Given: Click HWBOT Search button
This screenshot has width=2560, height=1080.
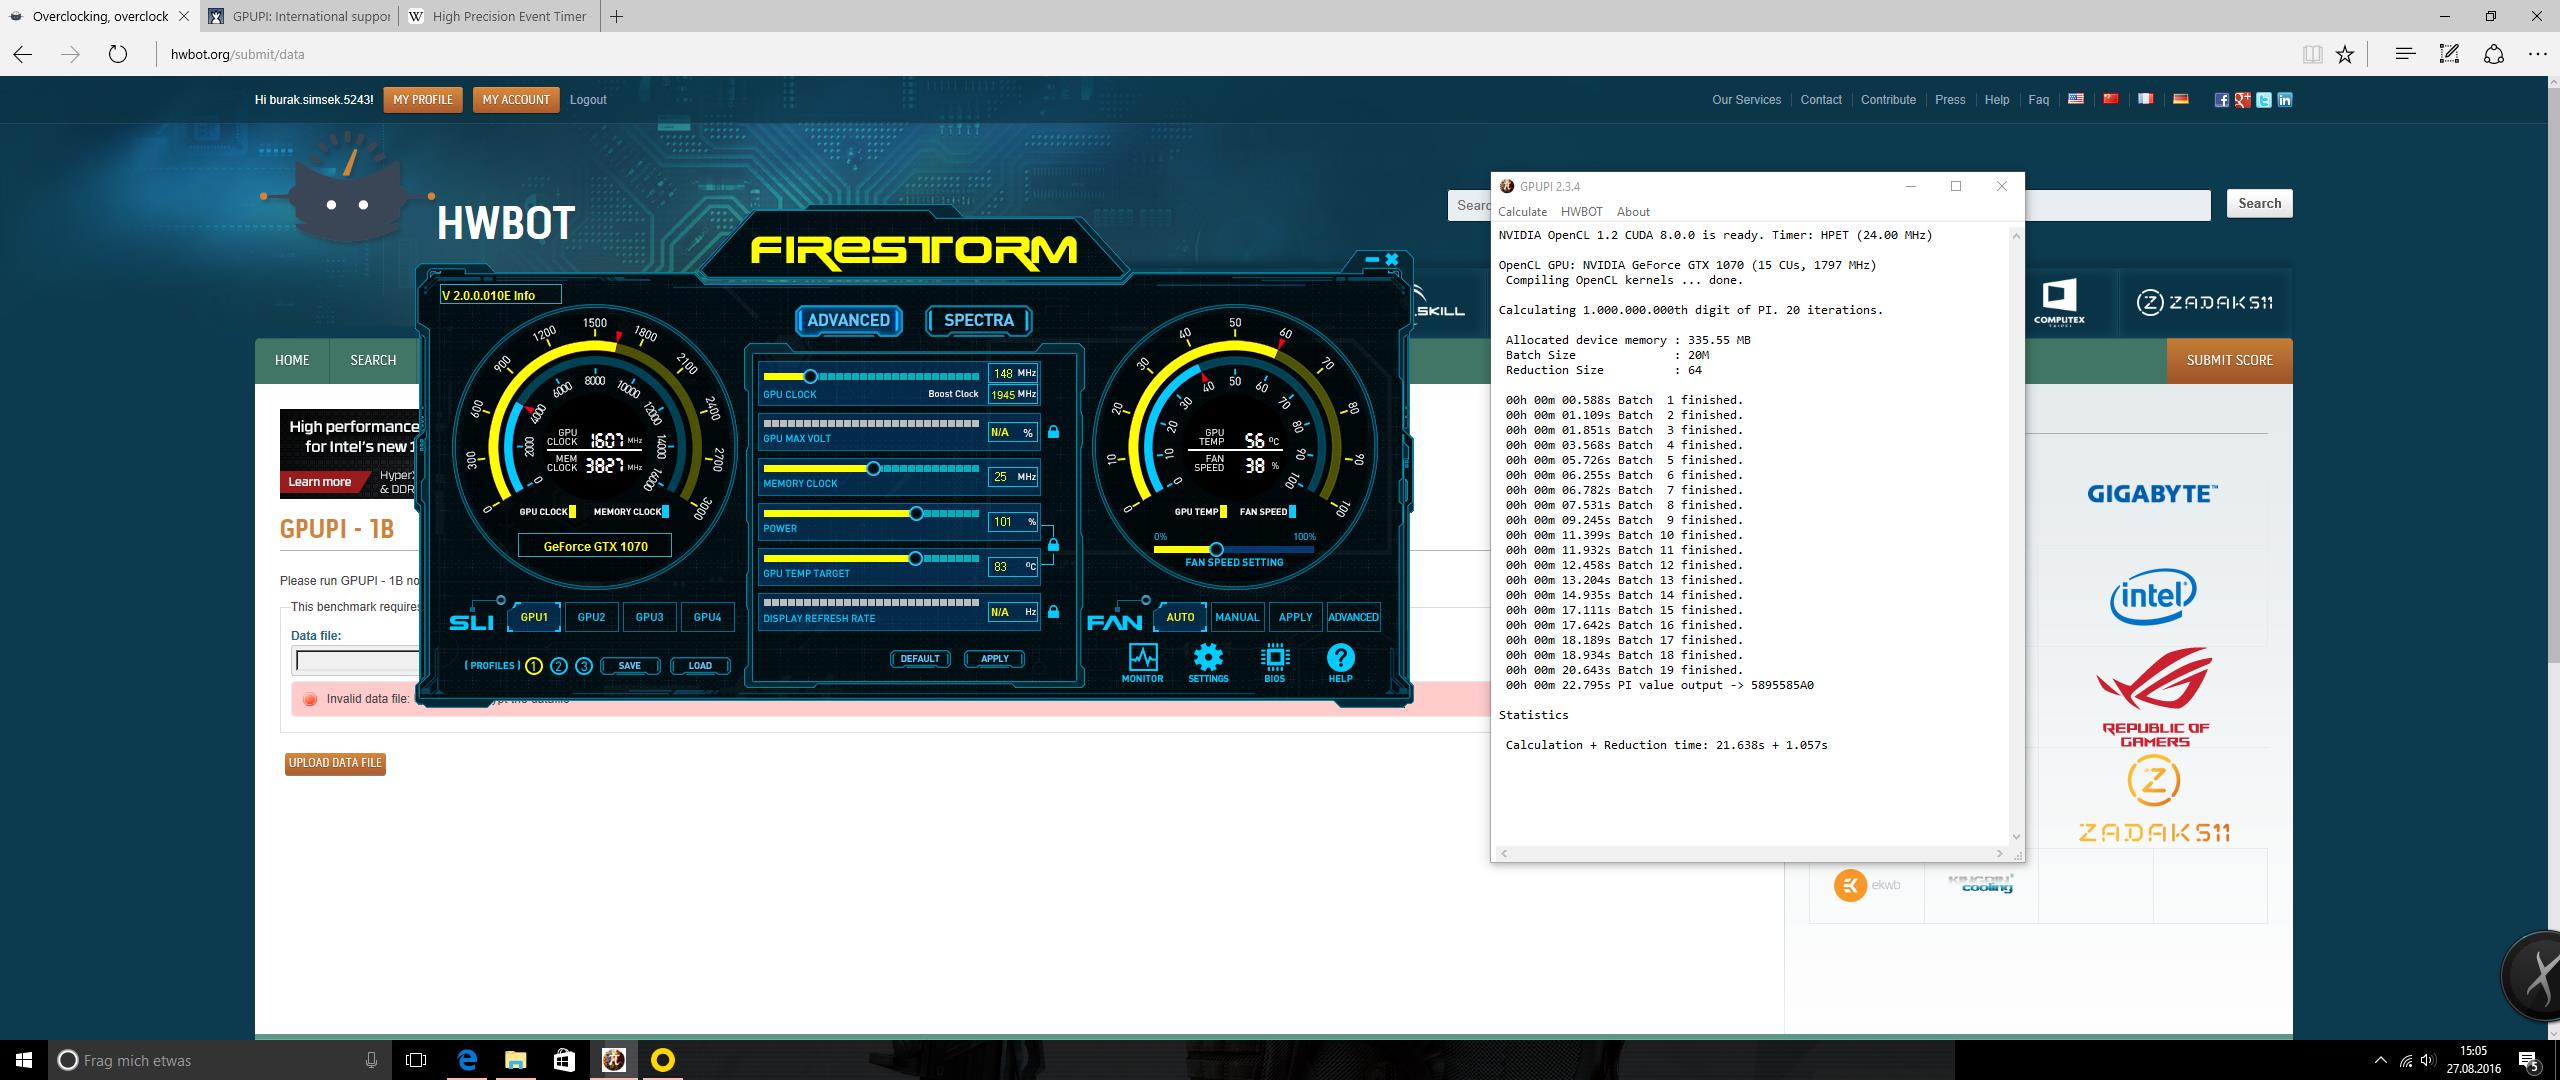Looking at the screenshot, I should [2259, 204].
